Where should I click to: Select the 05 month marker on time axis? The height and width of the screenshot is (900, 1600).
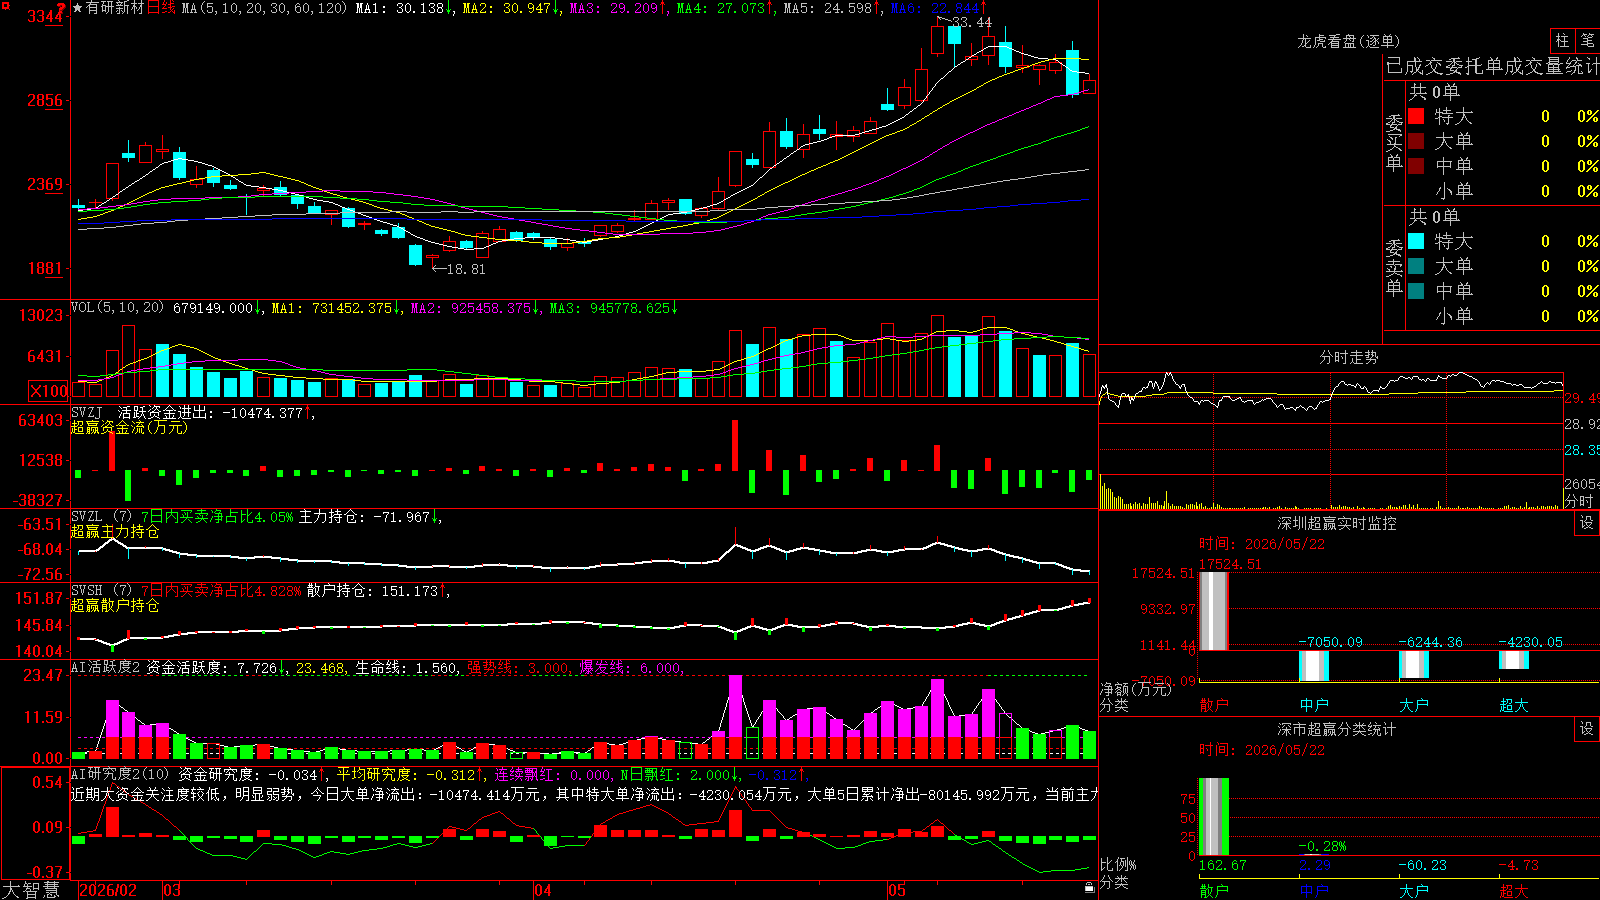[897, 890]
